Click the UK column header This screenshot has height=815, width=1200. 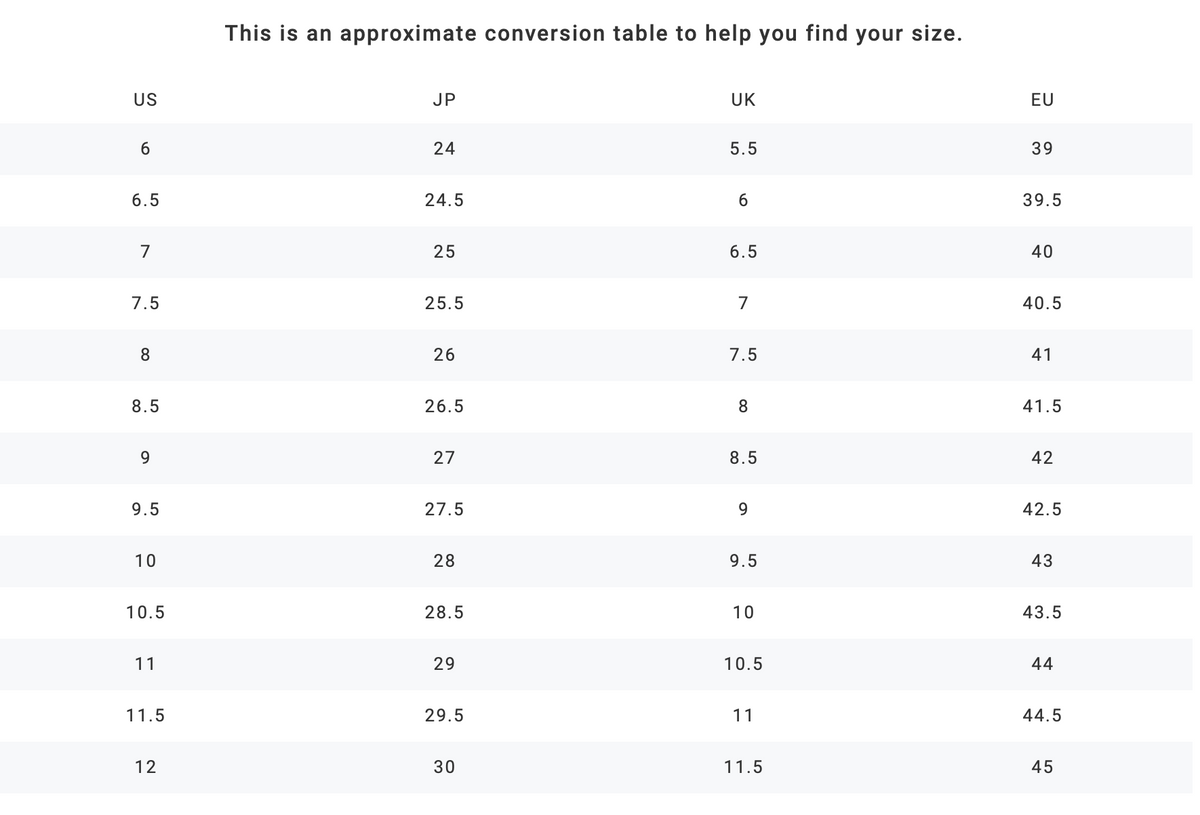[743, 99]
